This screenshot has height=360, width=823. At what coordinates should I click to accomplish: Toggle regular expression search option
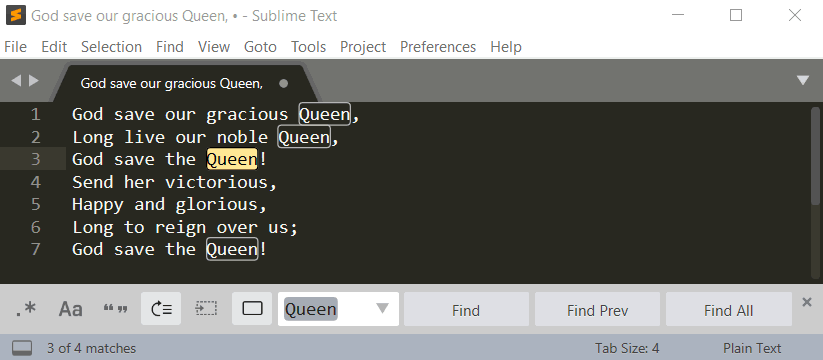point(25,309)
